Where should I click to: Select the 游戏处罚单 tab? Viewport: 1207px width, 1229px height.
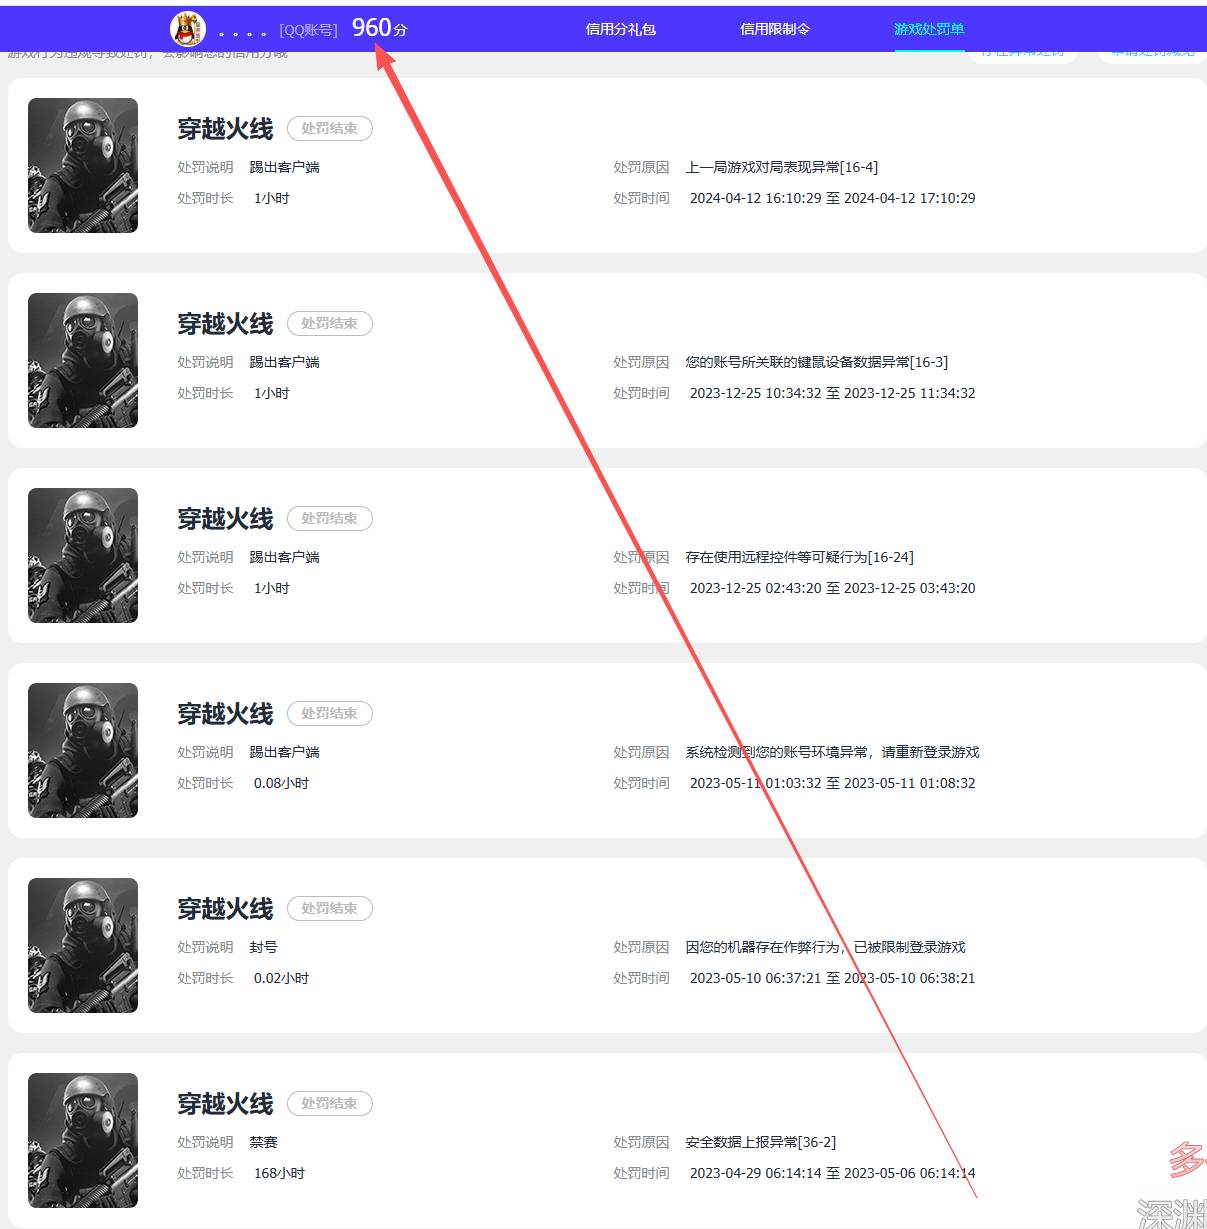(x=929, y=29)
